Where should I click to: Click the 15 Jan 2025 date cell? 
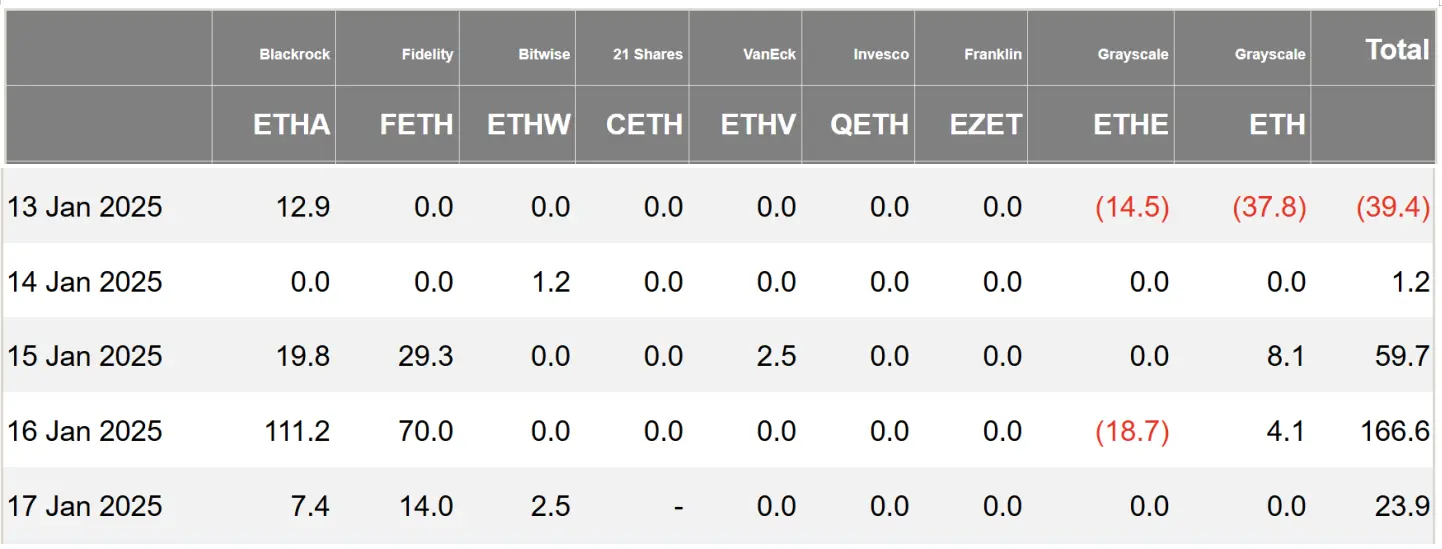(85, 356)
